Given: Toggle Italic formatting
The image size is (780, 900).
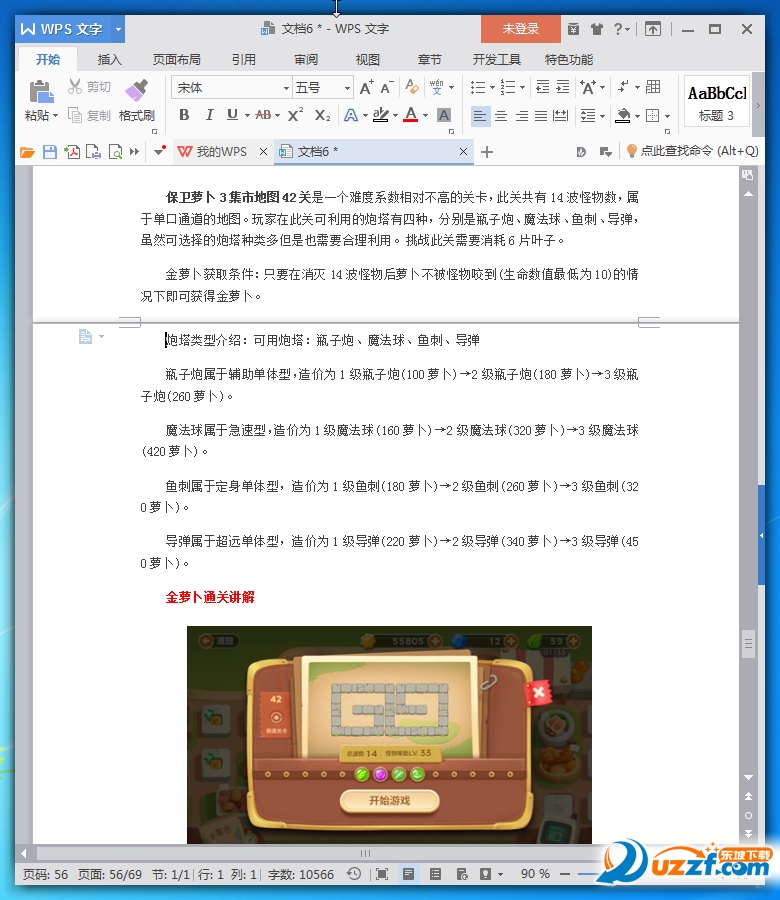Looking at the screenshot, I should [x=209, y=115].
